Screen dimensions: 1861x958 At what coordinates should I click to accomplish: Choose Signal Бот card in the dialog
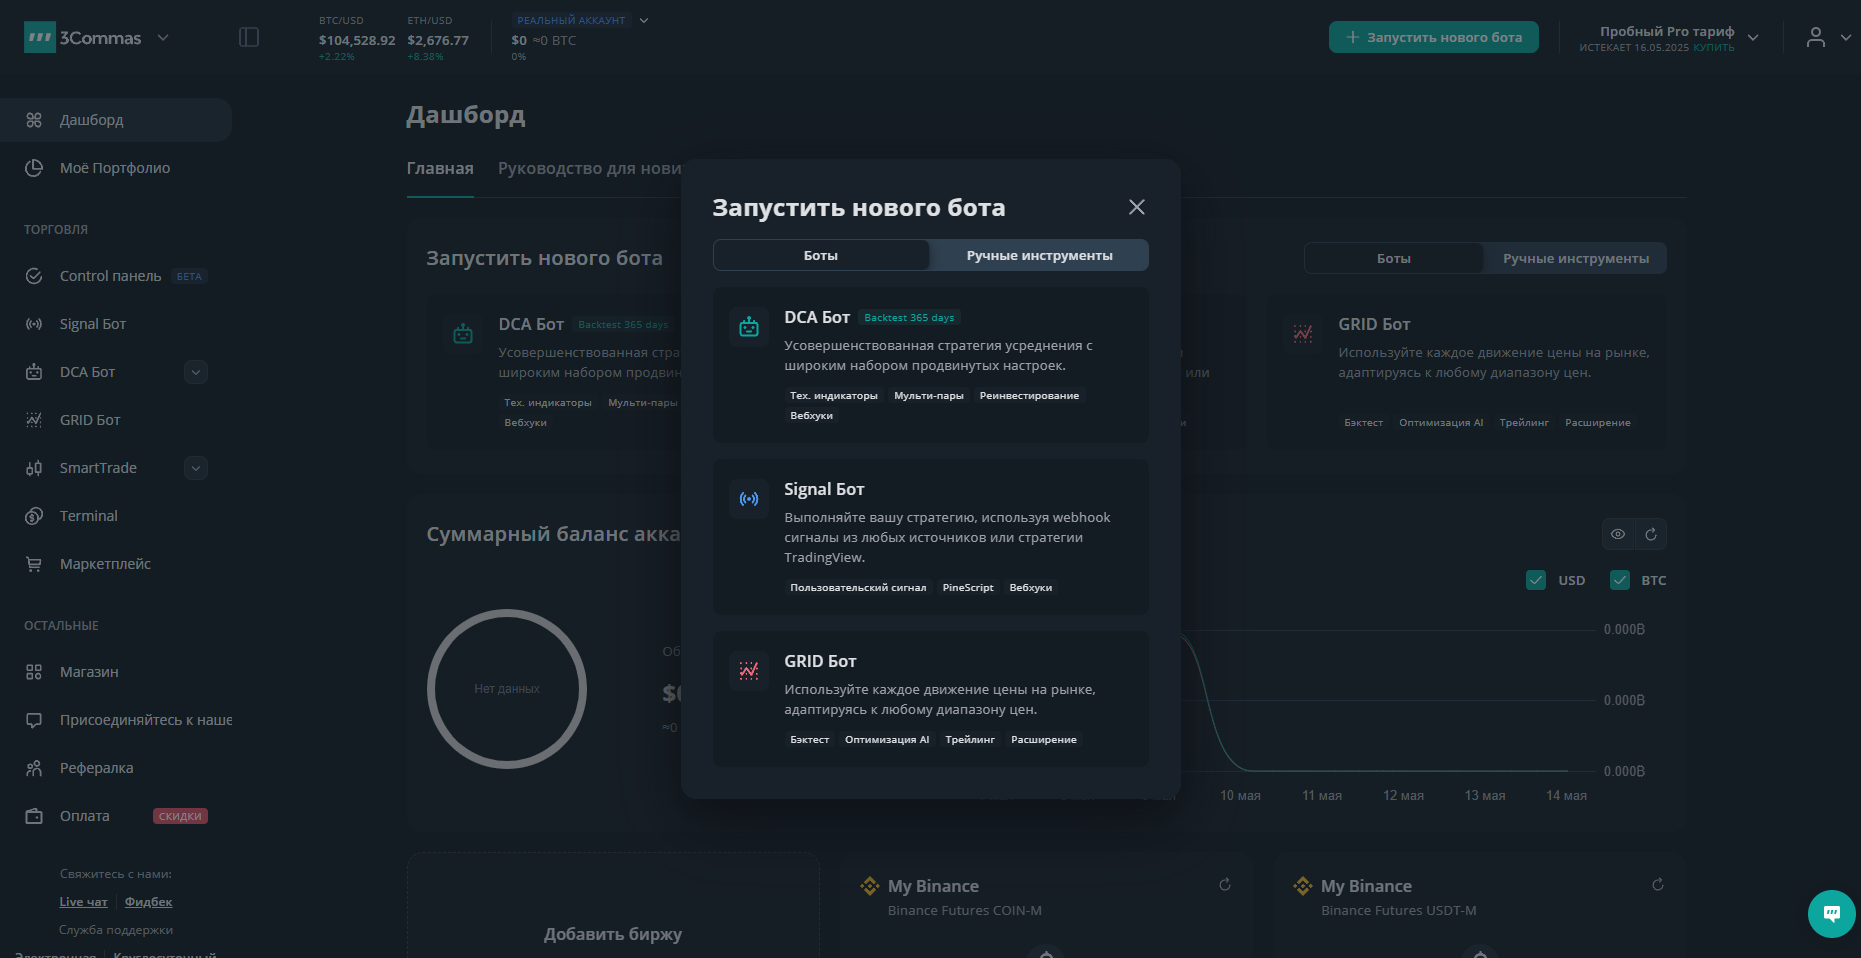[931, 537]
